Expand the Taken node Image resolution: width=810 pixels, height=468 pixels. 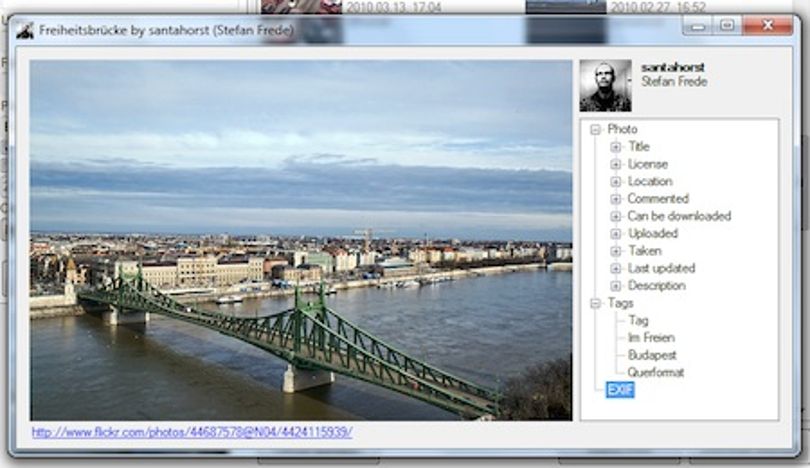point(615,251)
